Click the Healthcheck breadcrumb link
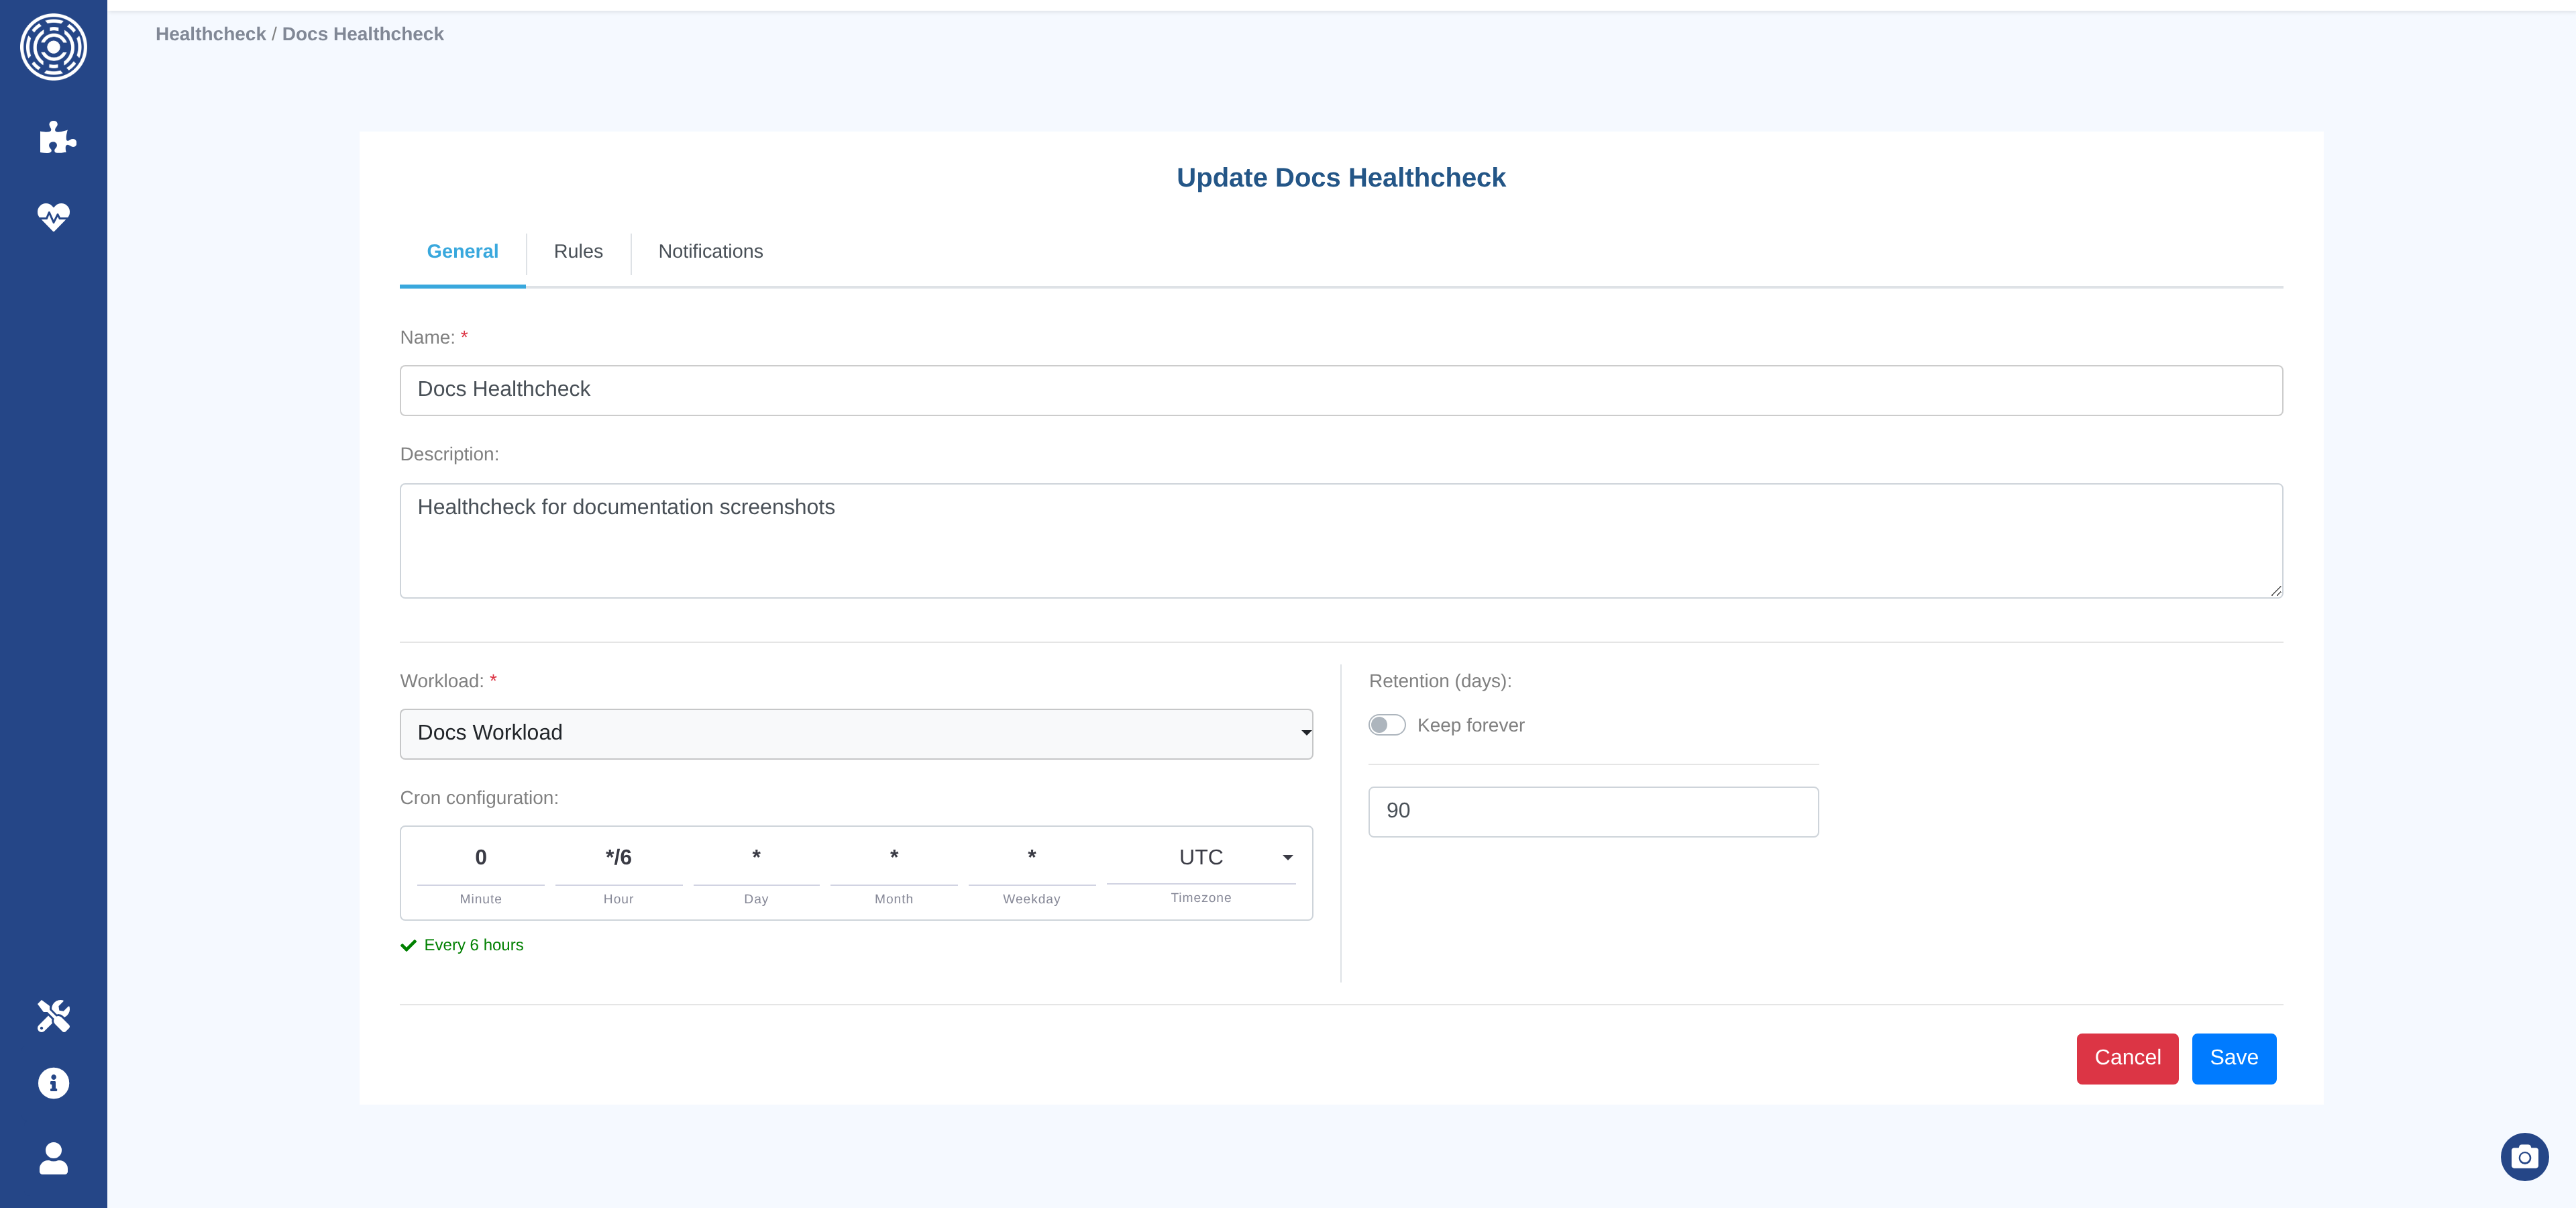This screenshot has width=2576, height=1208. (x=210, y=34)
